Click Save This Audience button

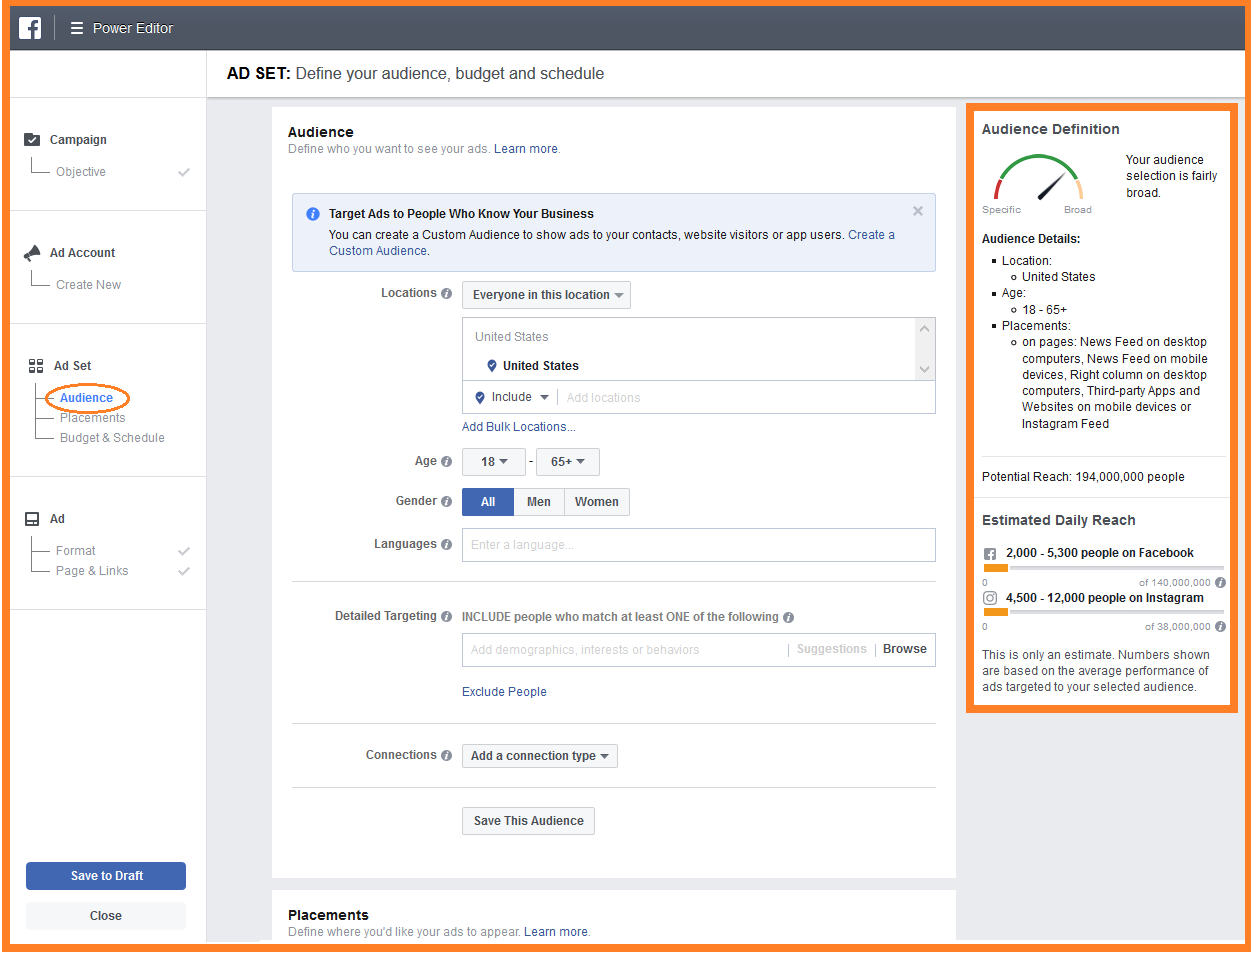528,821
